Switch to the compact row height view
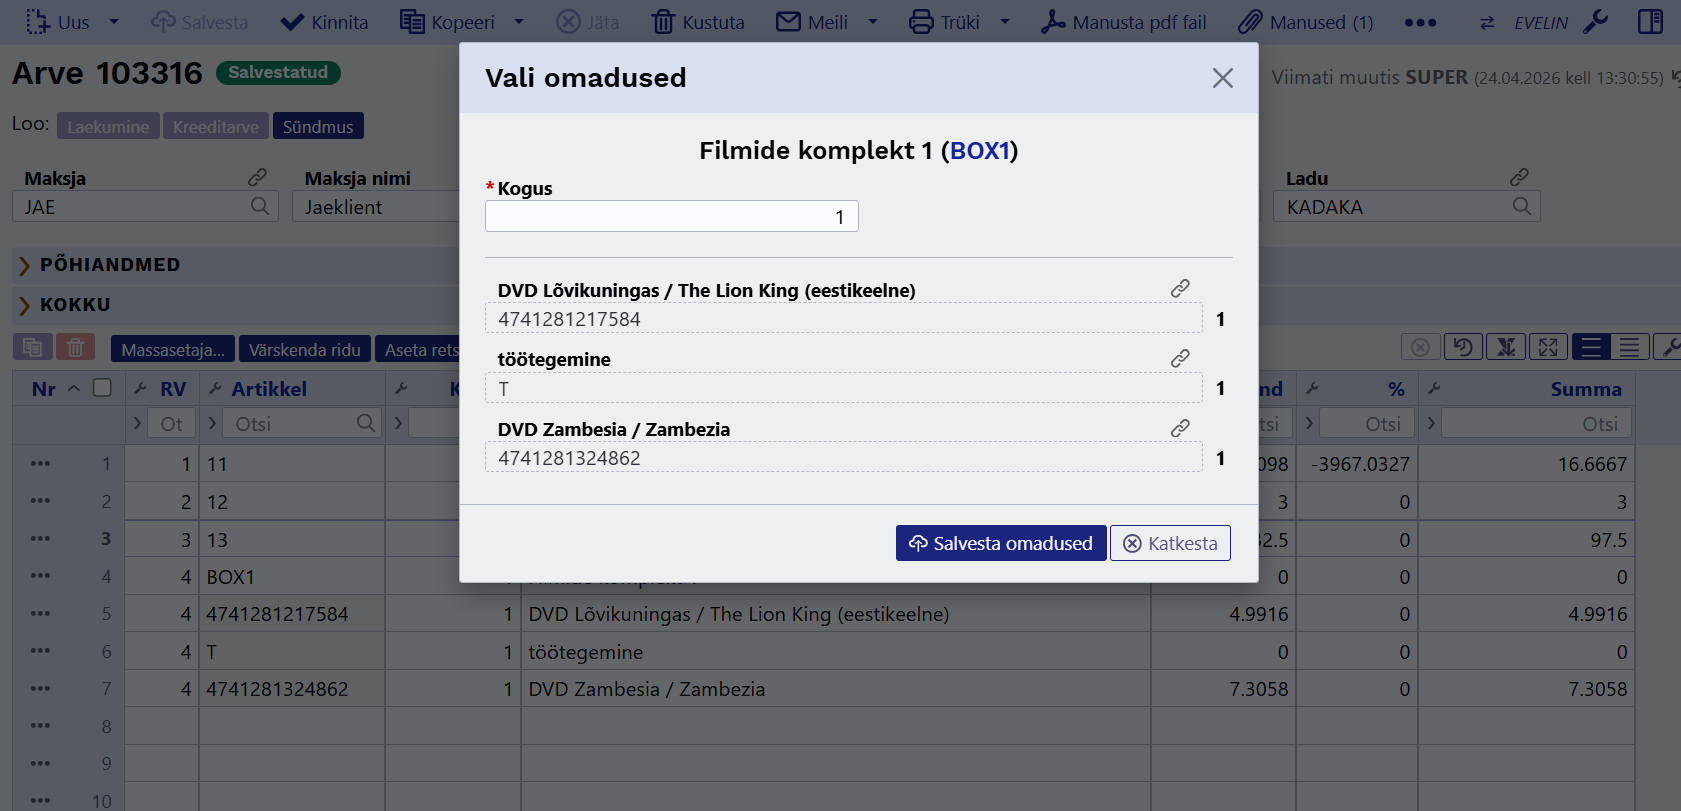 [1629, 347]
